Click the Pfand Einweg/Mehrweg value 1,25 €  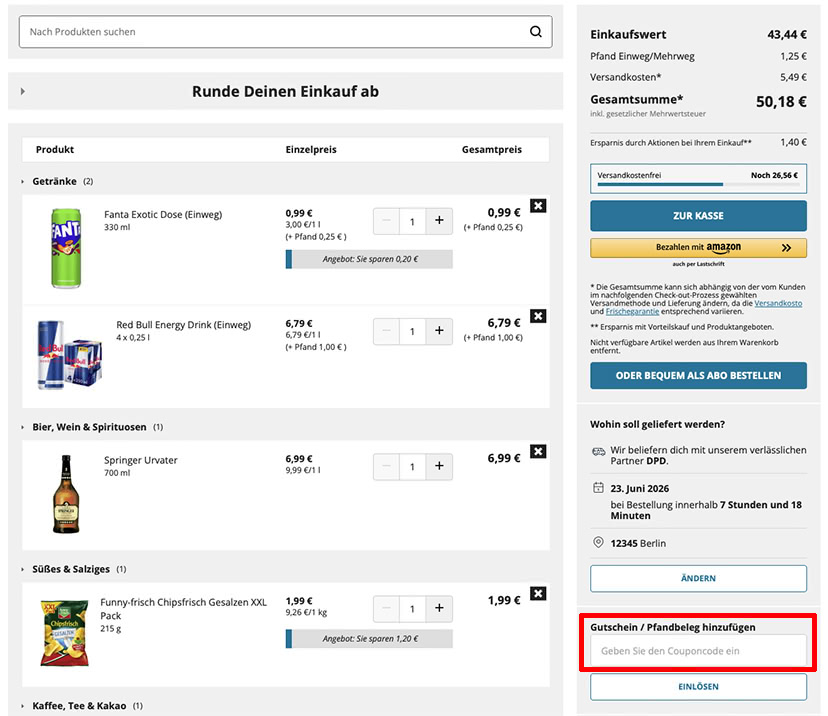pos(793,56)
